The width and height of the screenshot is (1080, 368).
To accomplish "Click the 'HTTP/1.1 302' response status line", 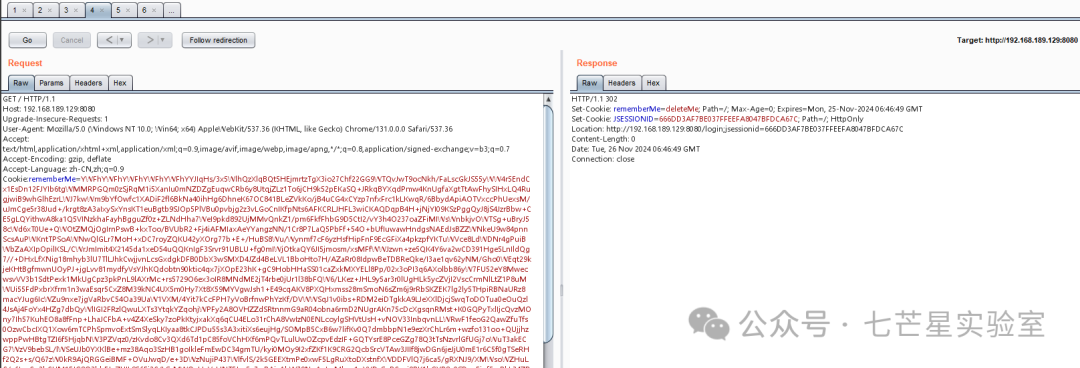I will click(x=594, y=99).
